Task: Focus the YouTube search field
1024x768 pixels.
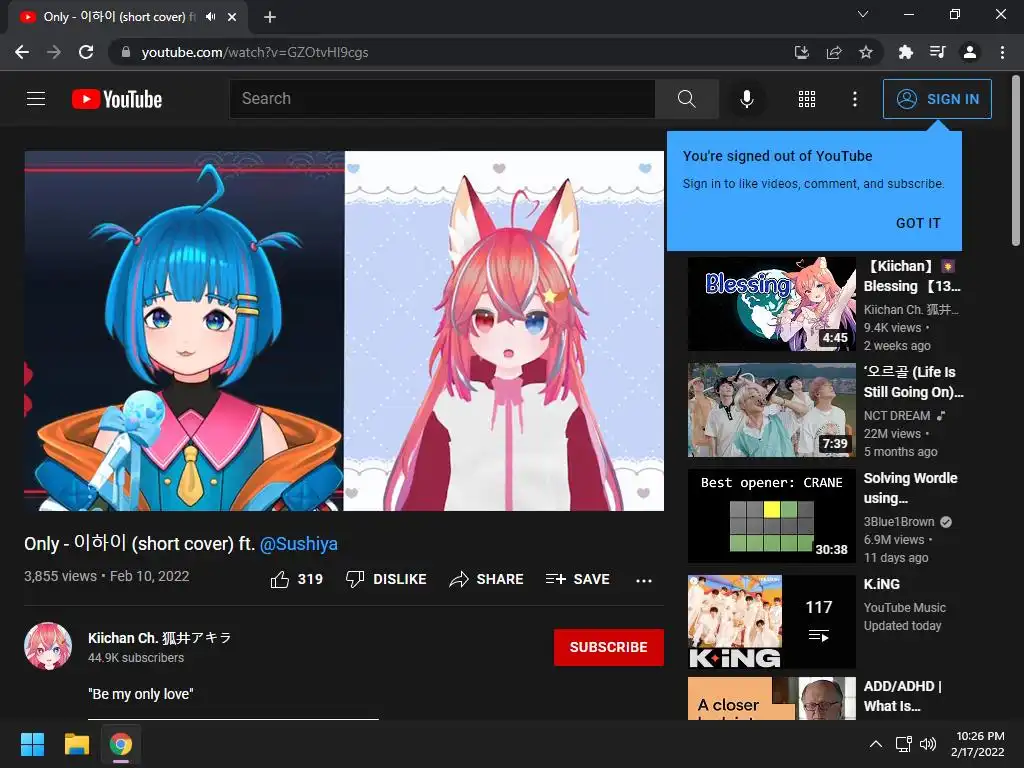Action: [442, 99]
